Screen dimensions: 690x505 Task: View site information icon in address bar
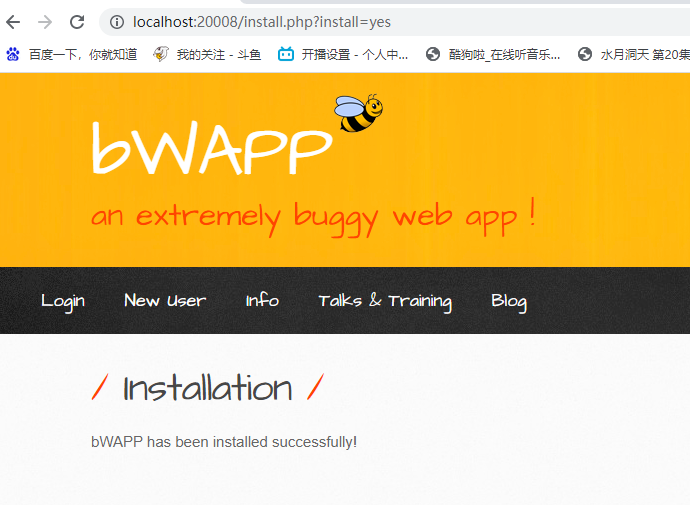click(x=117, y=22)
